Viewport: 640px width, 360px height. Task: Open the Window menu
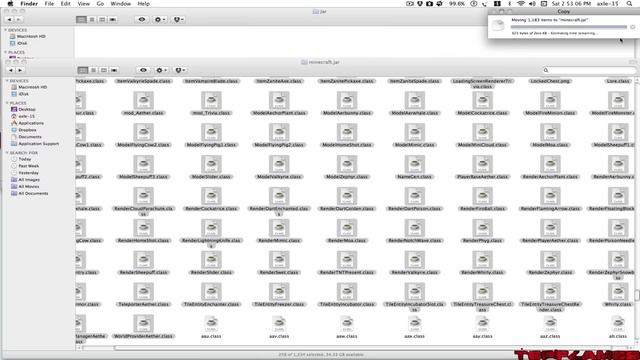[121, 4]
